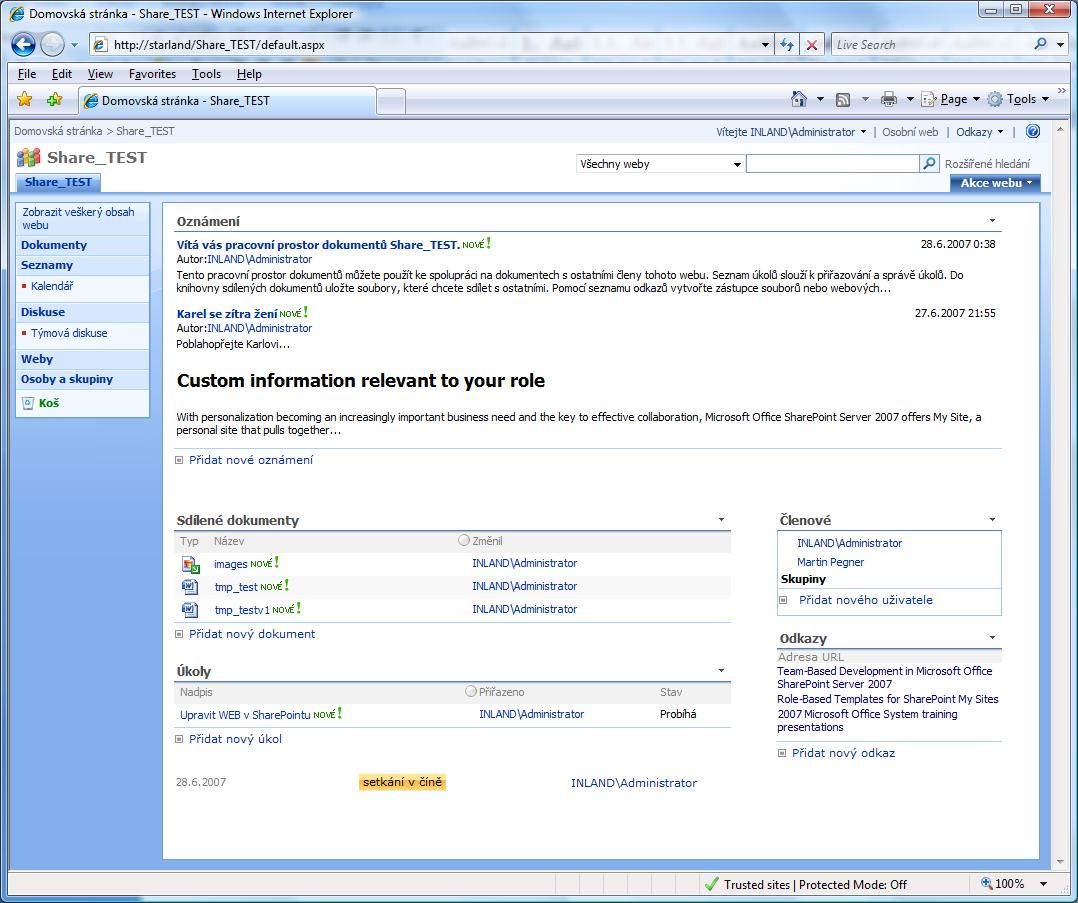Click the Add to Favorites icon
Image resolution: width=1078 pixels, height=903 pixels.
click(54, 99)
